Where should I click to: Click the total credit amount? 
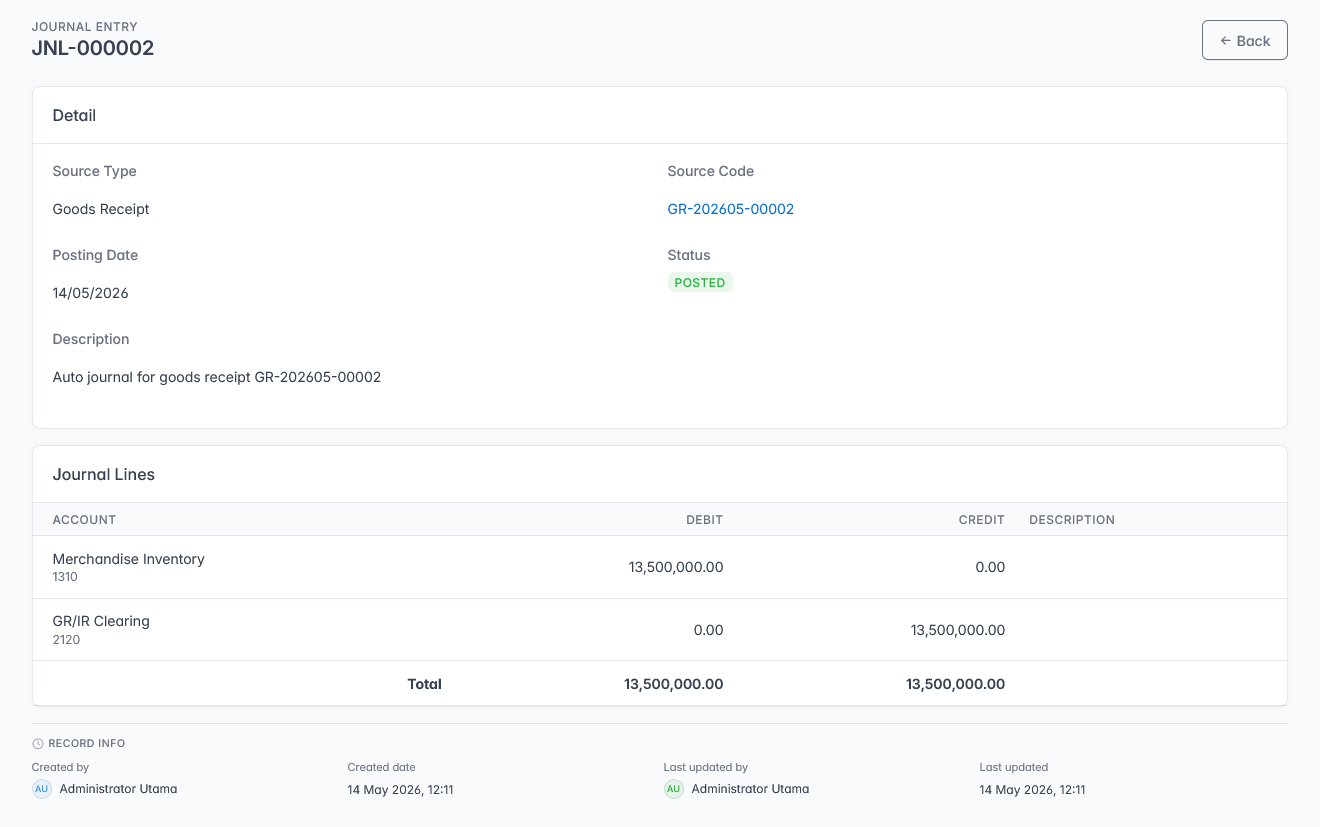(956, 684)
